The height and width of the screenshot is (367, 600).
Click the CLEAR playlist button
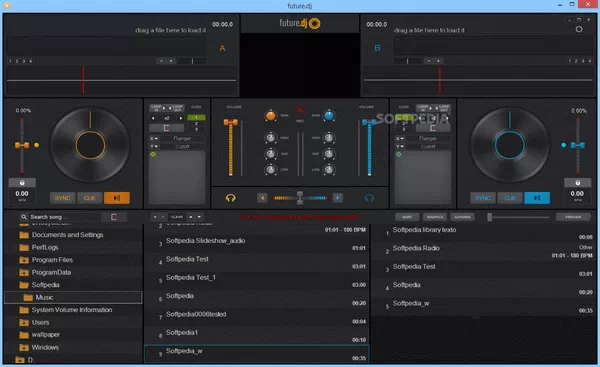tap(177, 217)
